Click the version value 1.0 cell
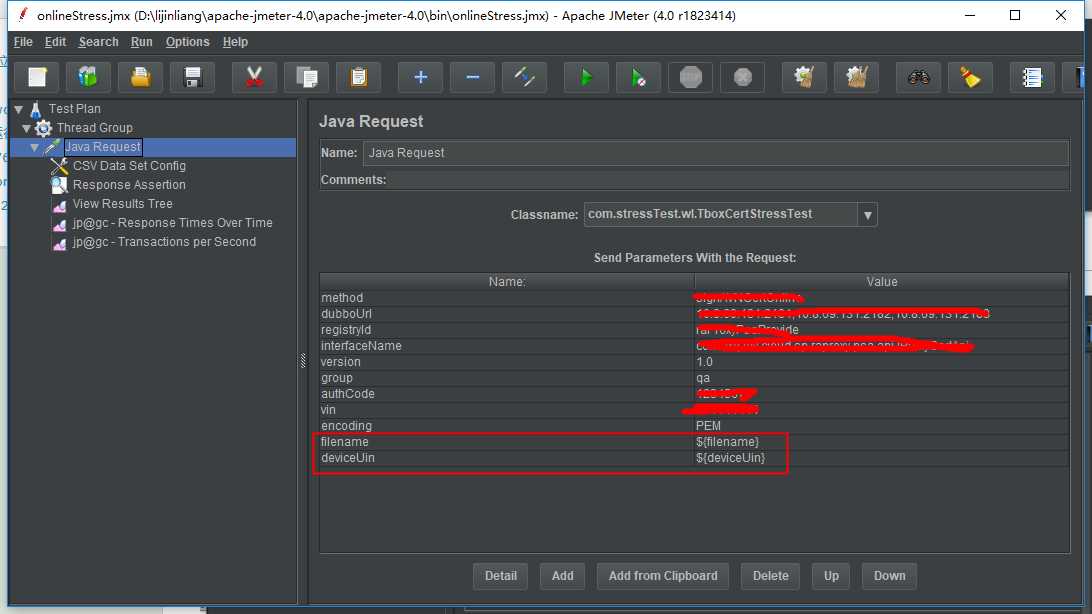This screenshot has height=614, width=1092. click(x=882, y=362)
